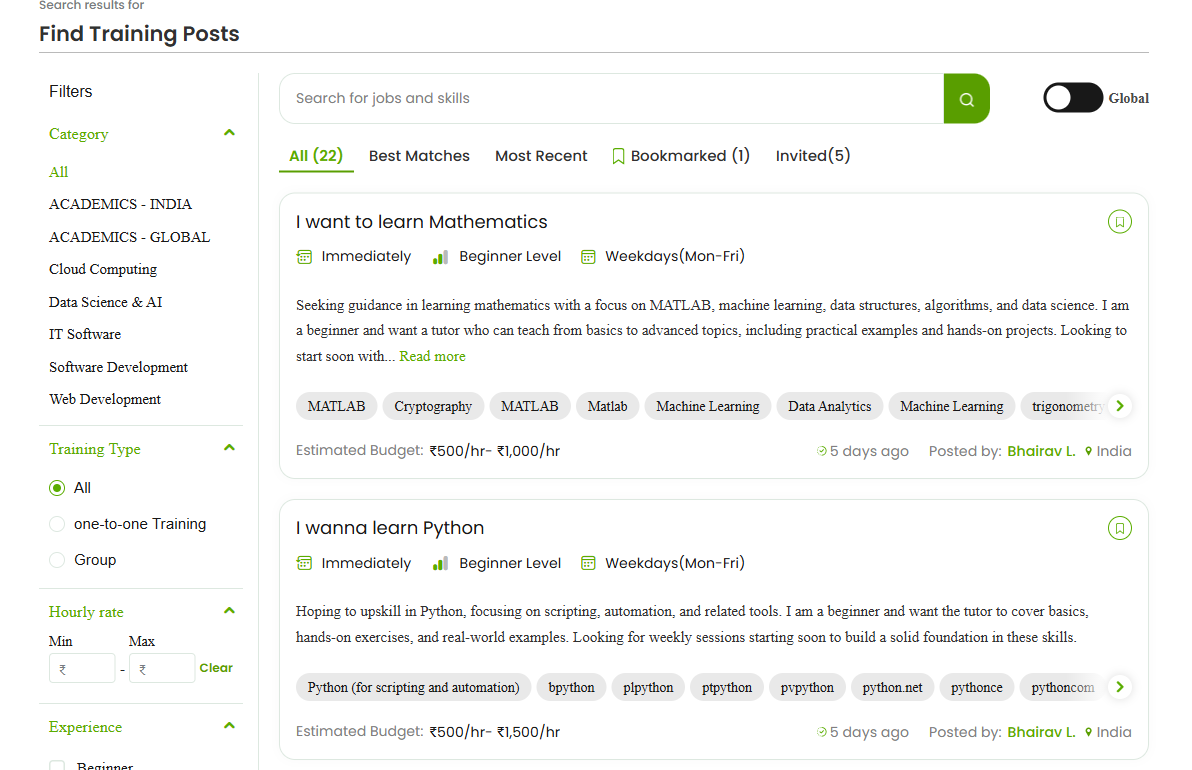Click the bpython skill tag
The image size is (1192, 770).
pyautogui.click(x=572, y=688)
